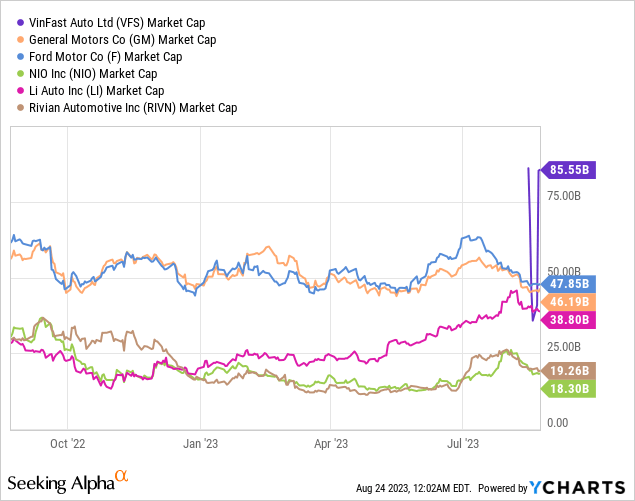Click the purple 85.55B value tag
The width and height of the screenshot is (635, 501).
click(x=570, y=170)
